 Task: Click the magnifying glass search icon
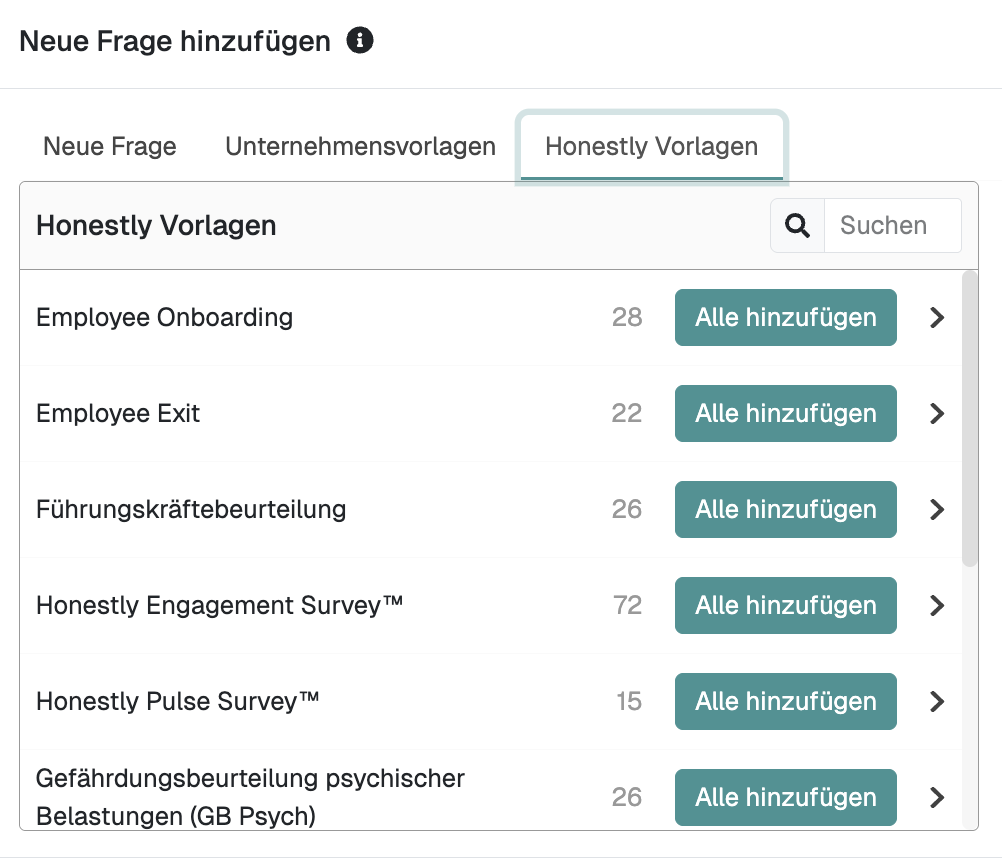pos(795,225)
